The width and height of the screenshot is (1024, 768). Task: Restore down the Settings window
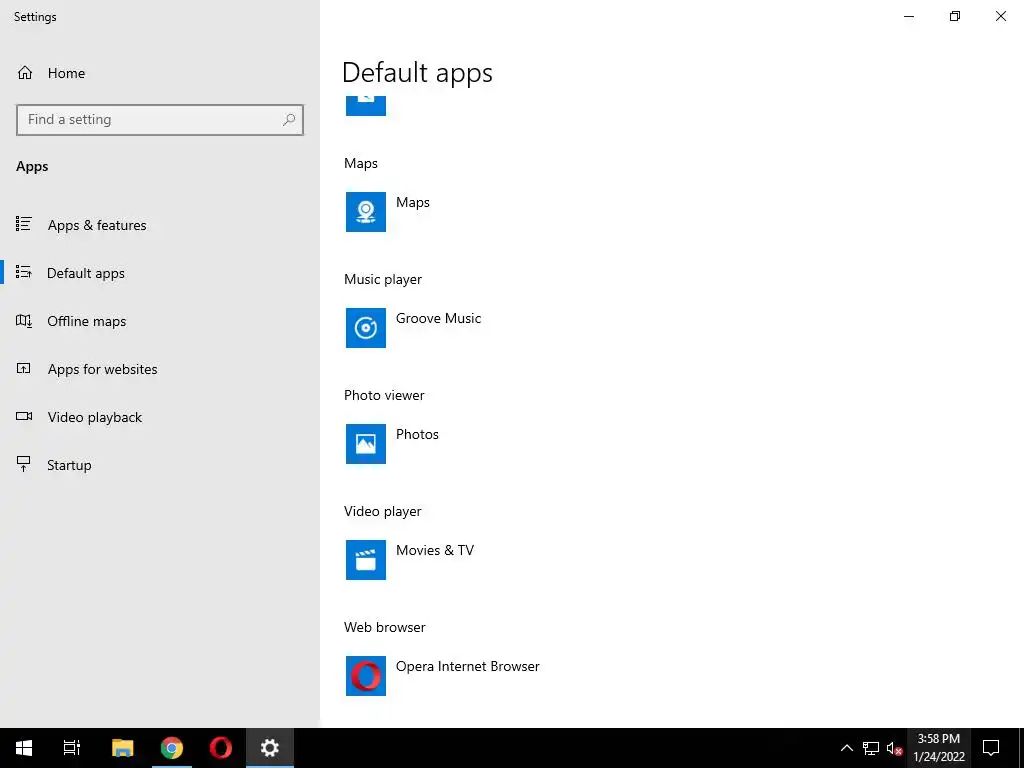click(955, 16)
